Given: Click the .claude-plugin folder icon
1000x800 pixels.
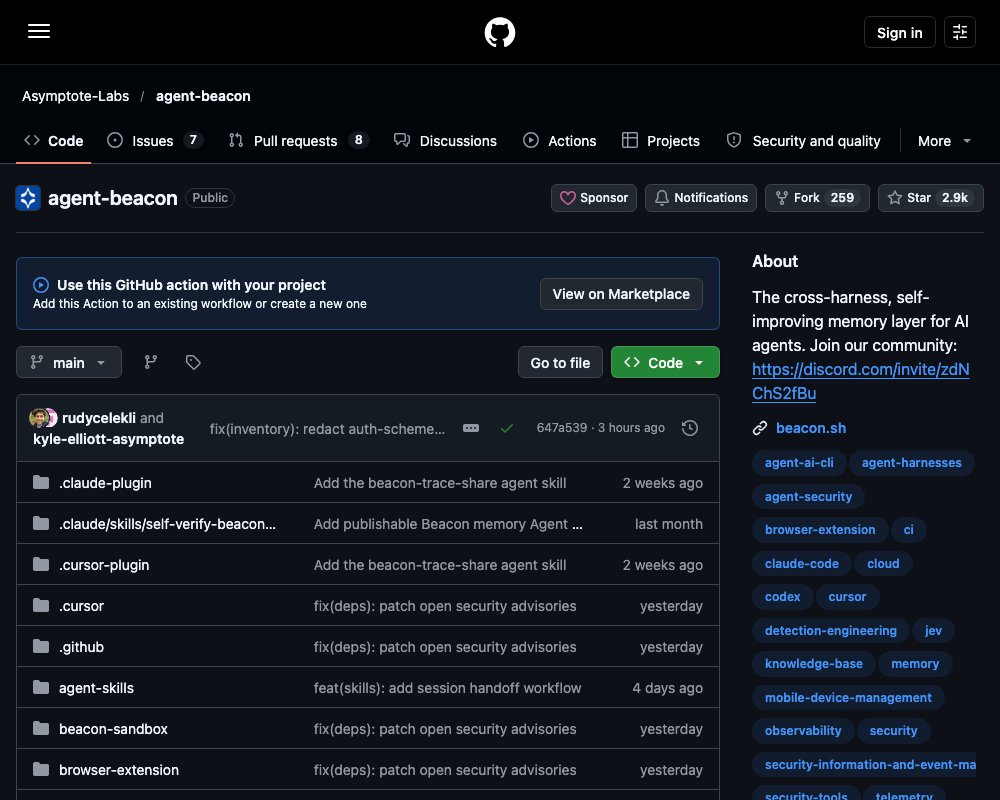Looking at the screenshot, I should 41,482.
